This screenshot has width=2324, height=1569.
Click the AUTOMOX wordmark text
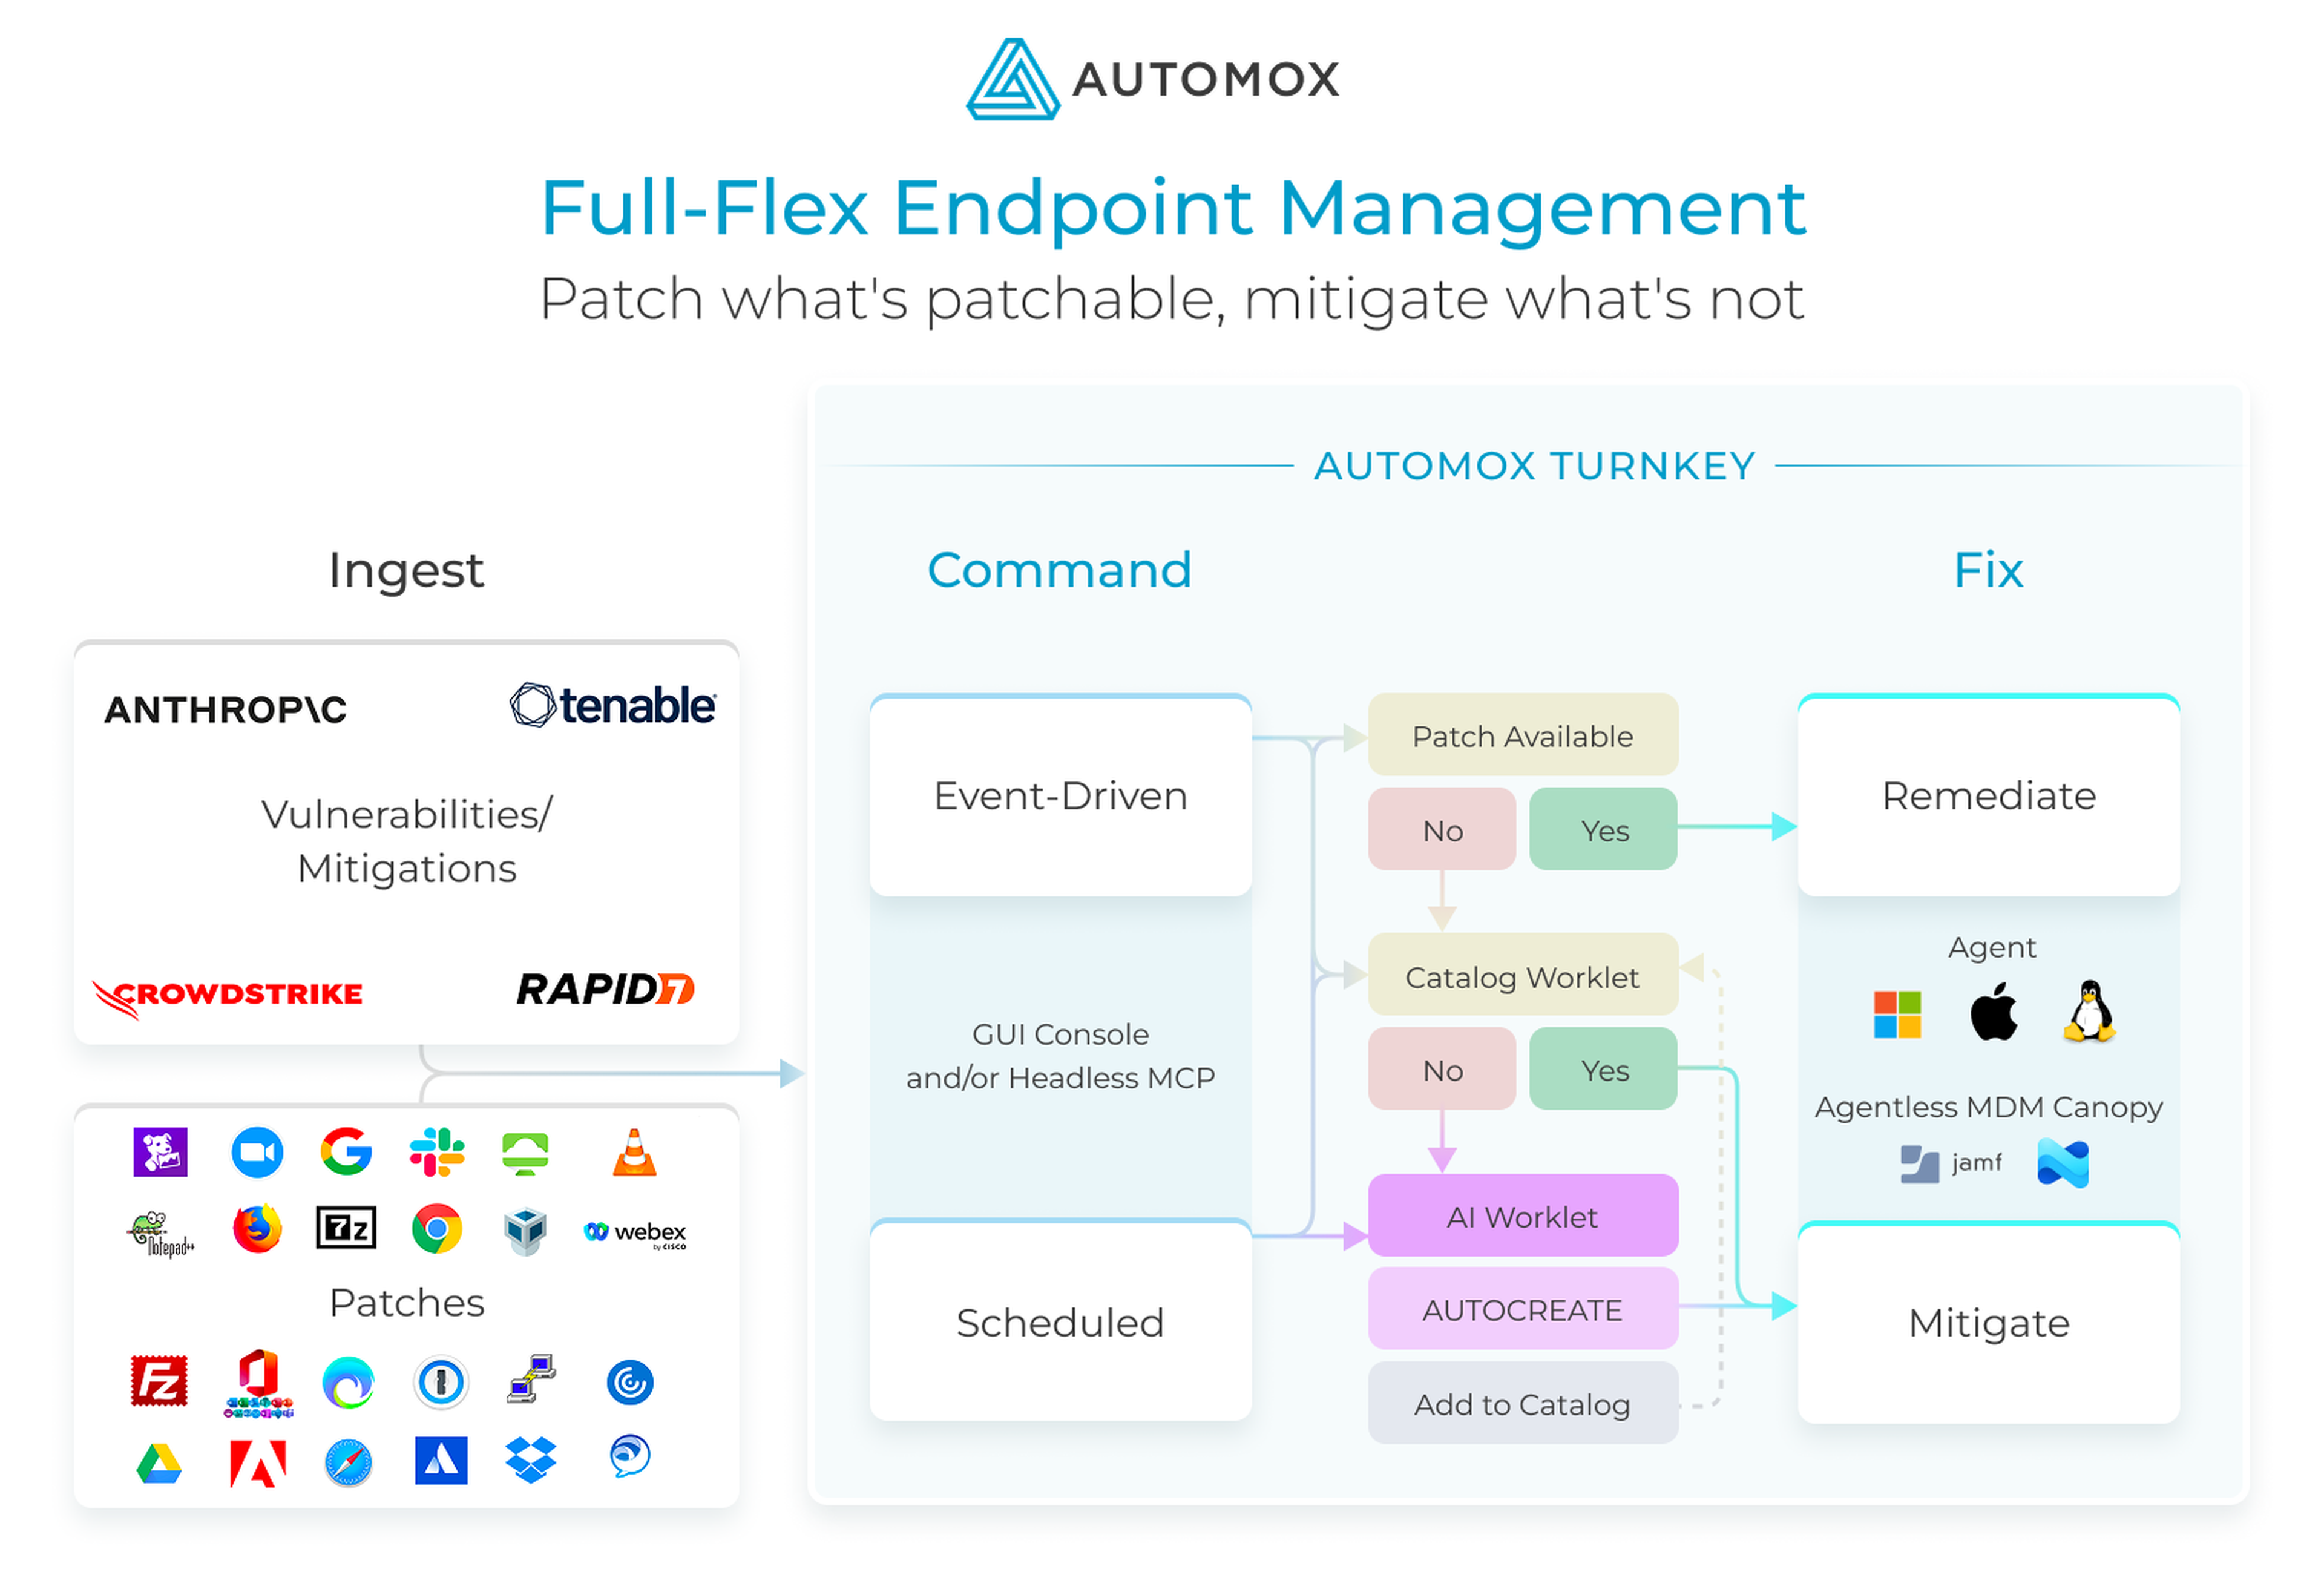coord(1206,80)
